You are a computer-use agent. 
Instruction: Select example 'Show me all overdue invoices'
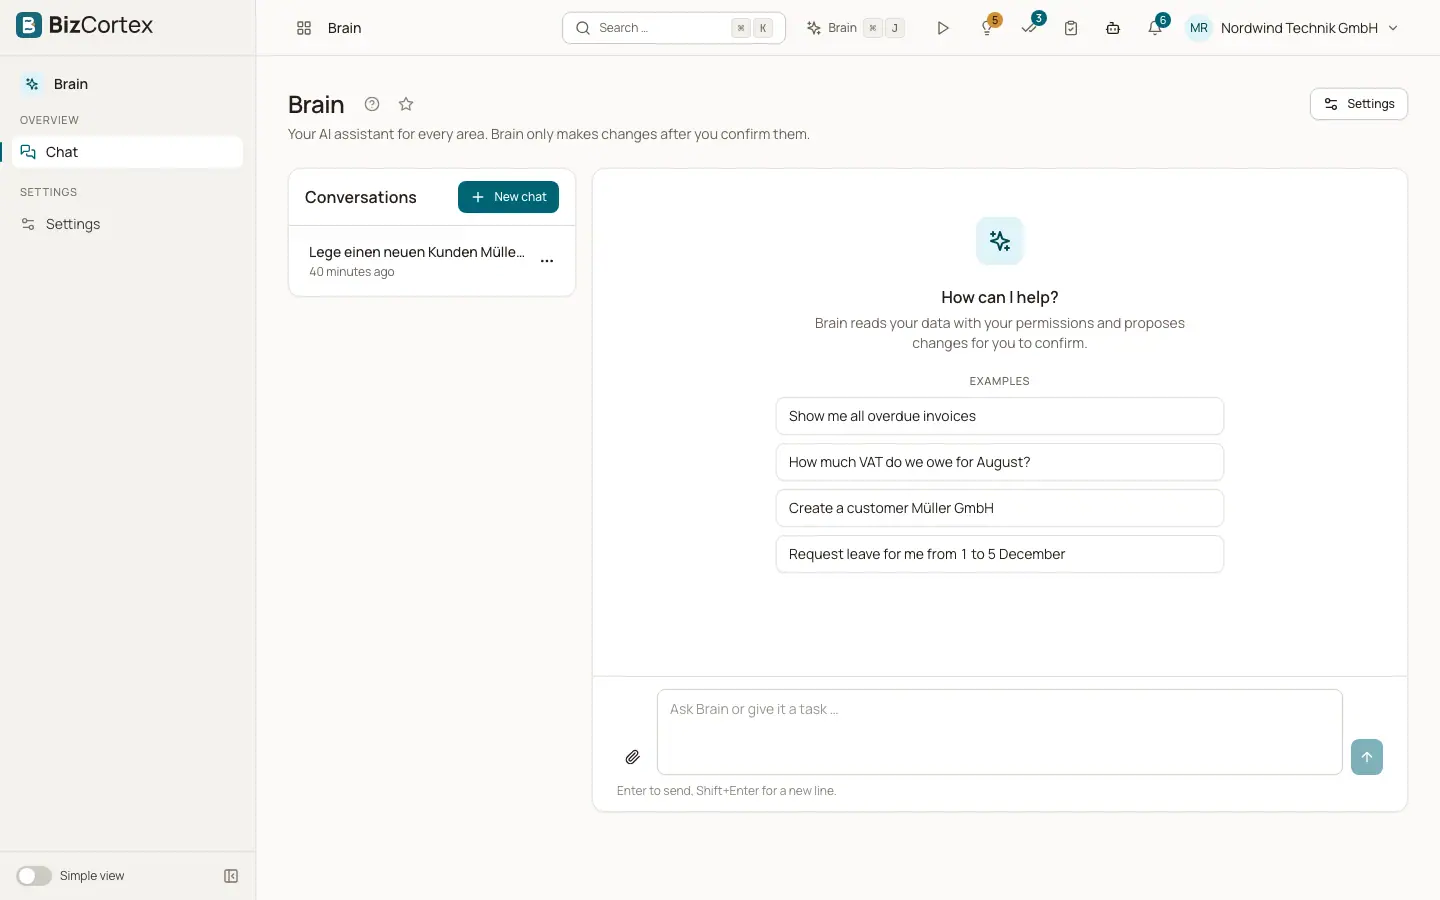[1000, 416]
